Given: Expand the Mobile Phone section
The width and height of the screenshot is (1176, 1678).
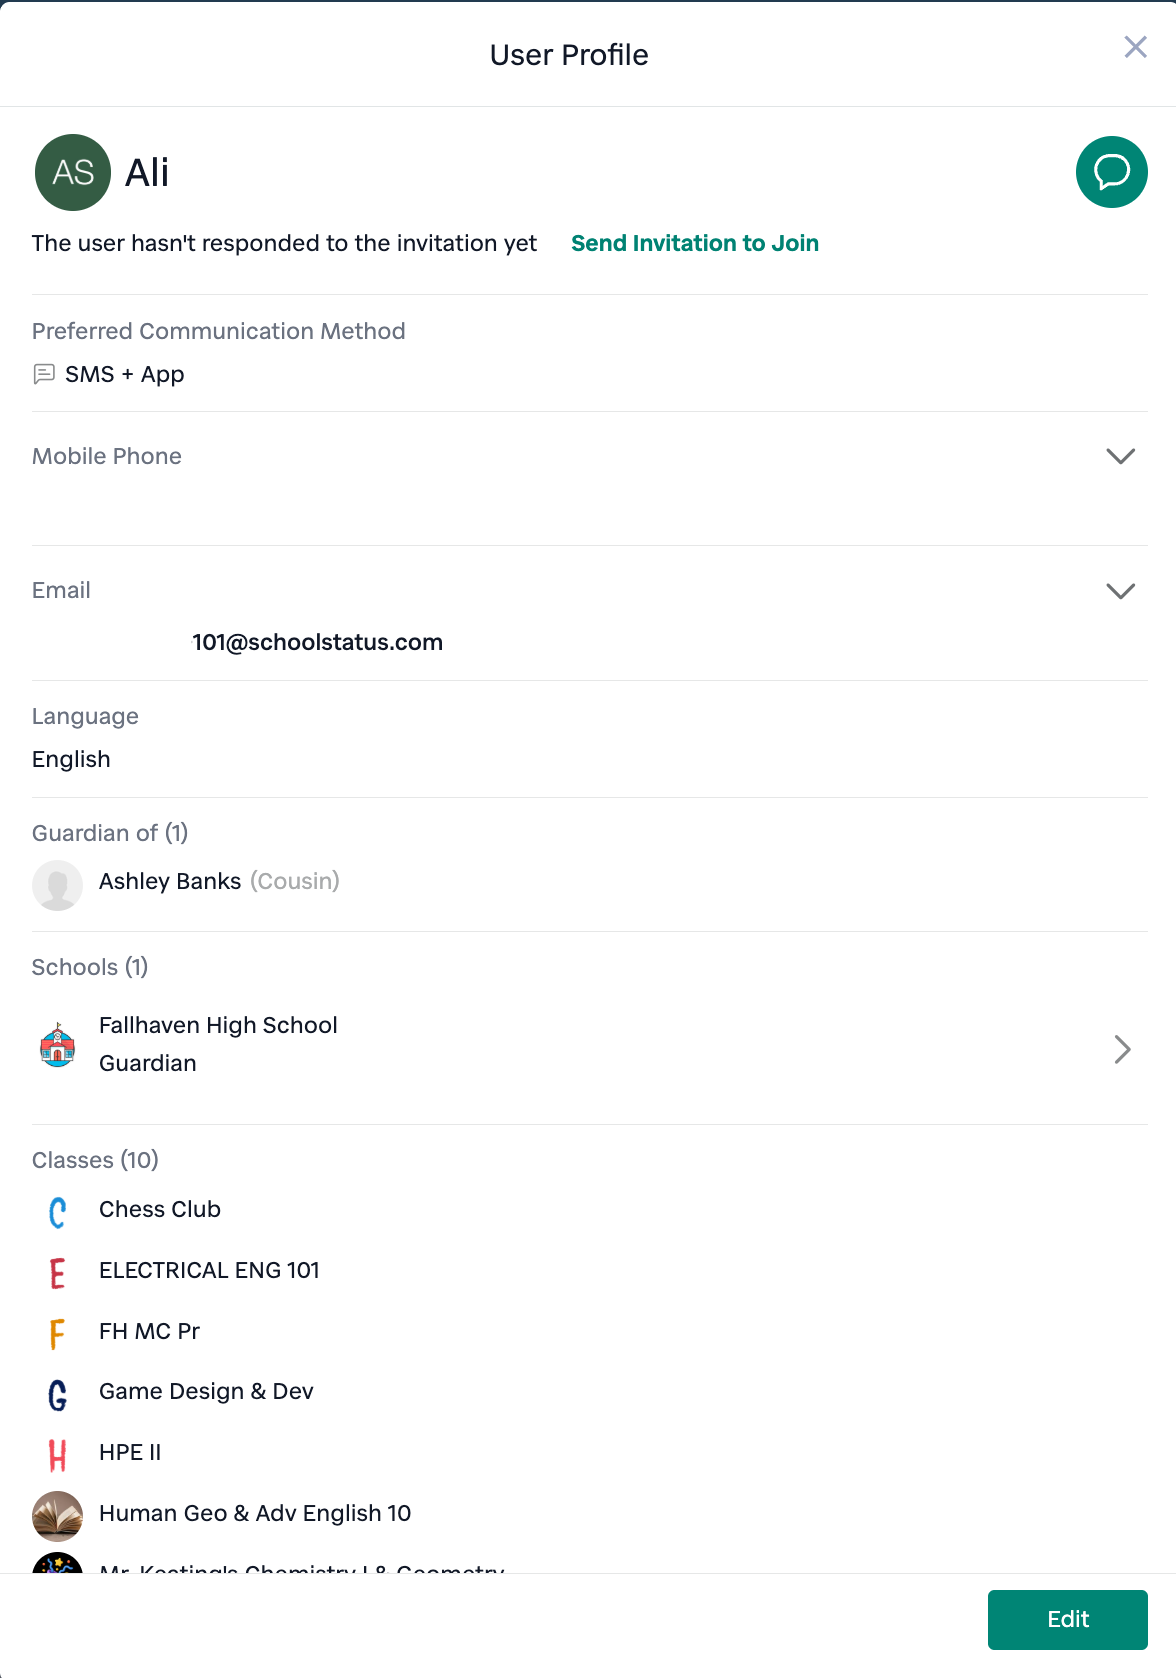Looking at the screenshot, I should pos(1120,456).
